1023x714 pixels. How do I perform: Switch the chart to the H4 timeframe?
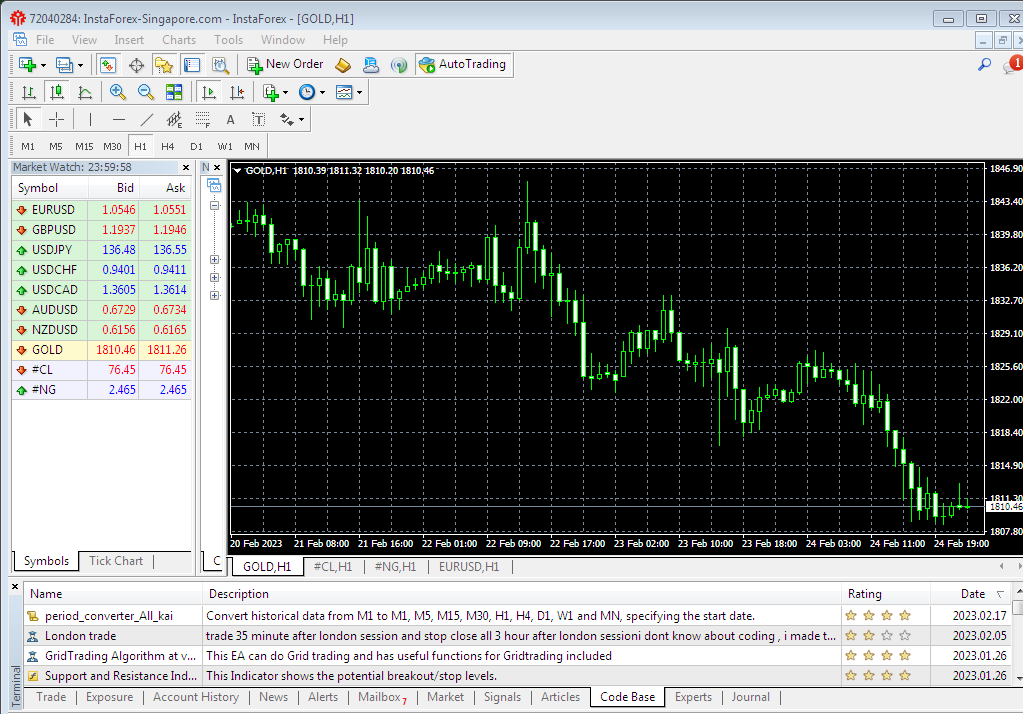click(168, 146)
